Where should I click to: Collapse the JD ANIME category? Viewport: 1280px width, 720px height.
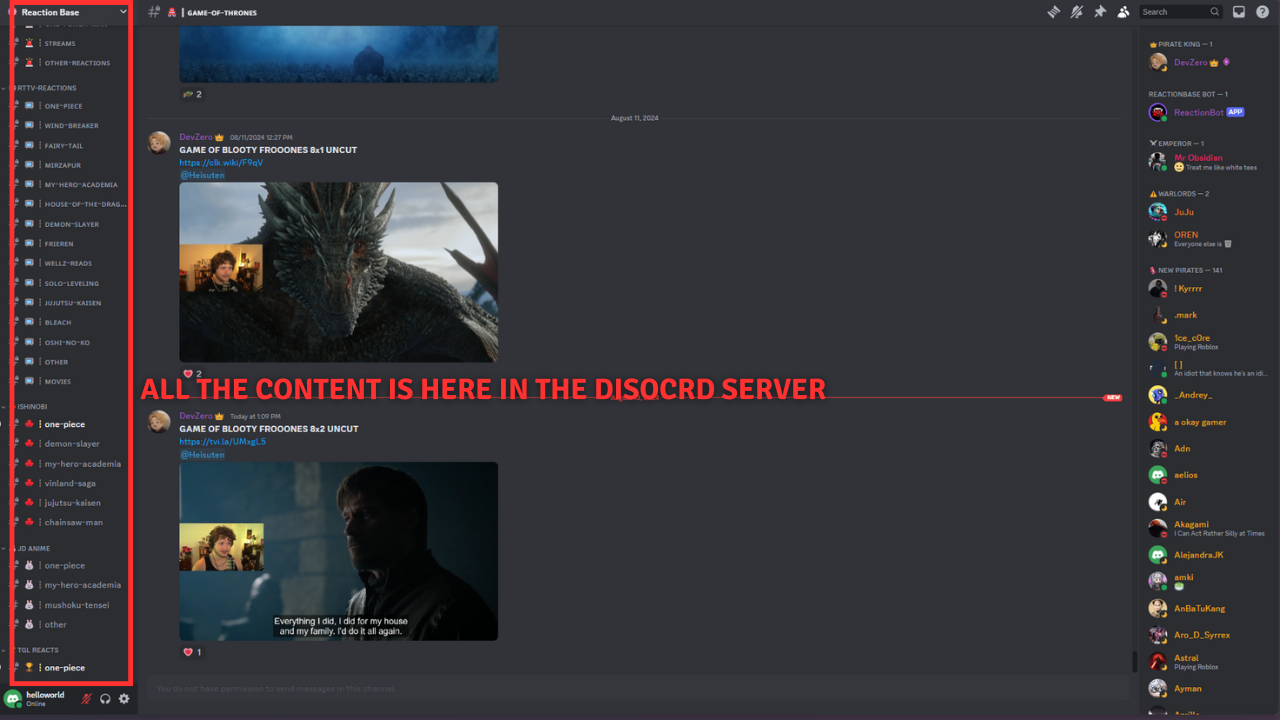(32, 548)
